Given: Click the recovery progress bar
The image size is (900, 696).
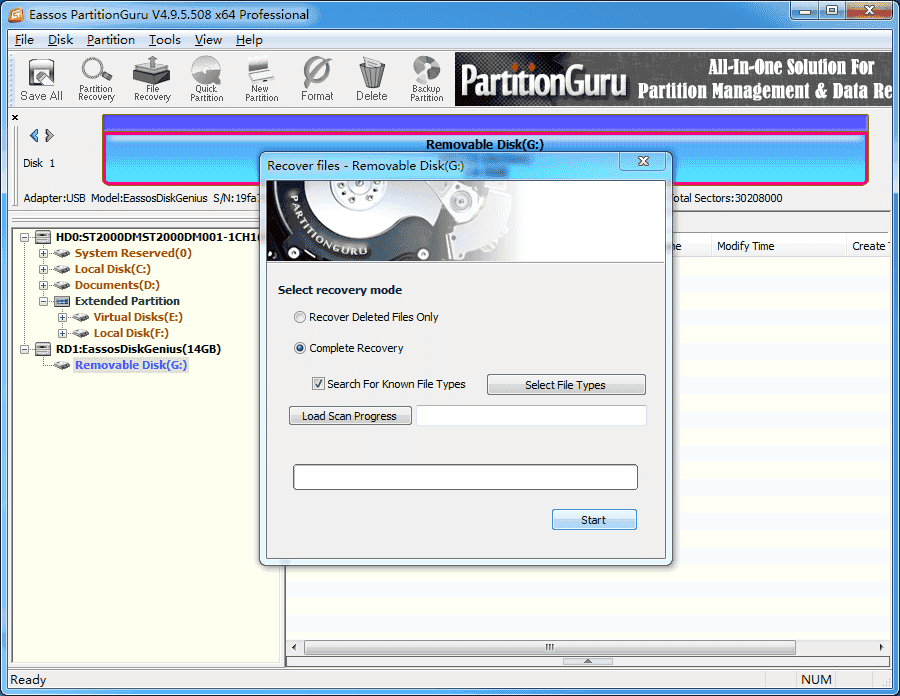Looking at the screenshot, I should pos(465,477).
